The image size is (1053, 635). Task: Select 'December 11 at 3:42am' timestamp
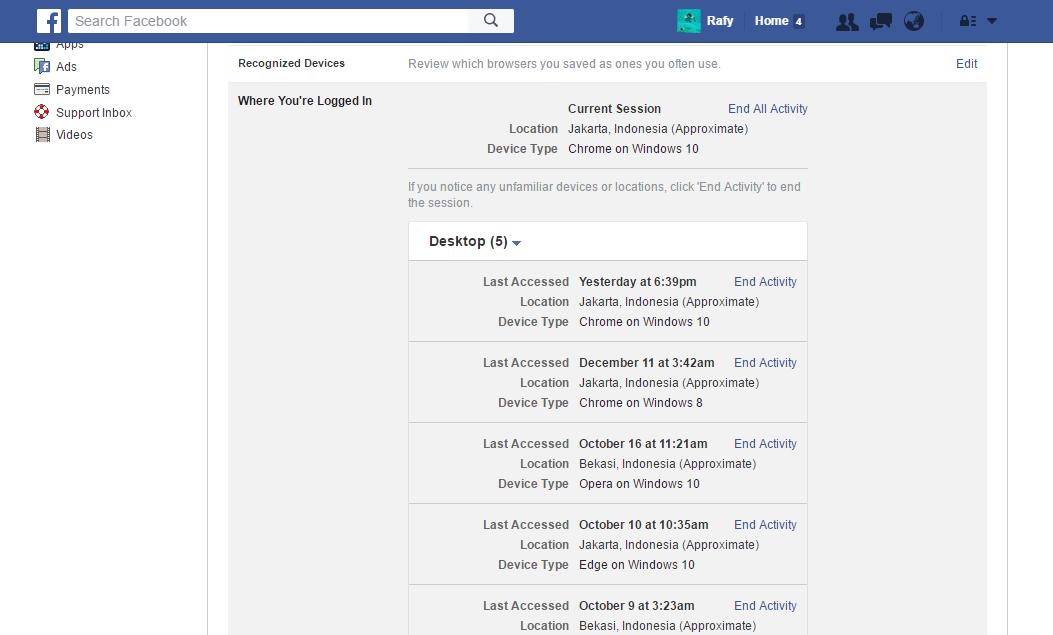[647, 362]
